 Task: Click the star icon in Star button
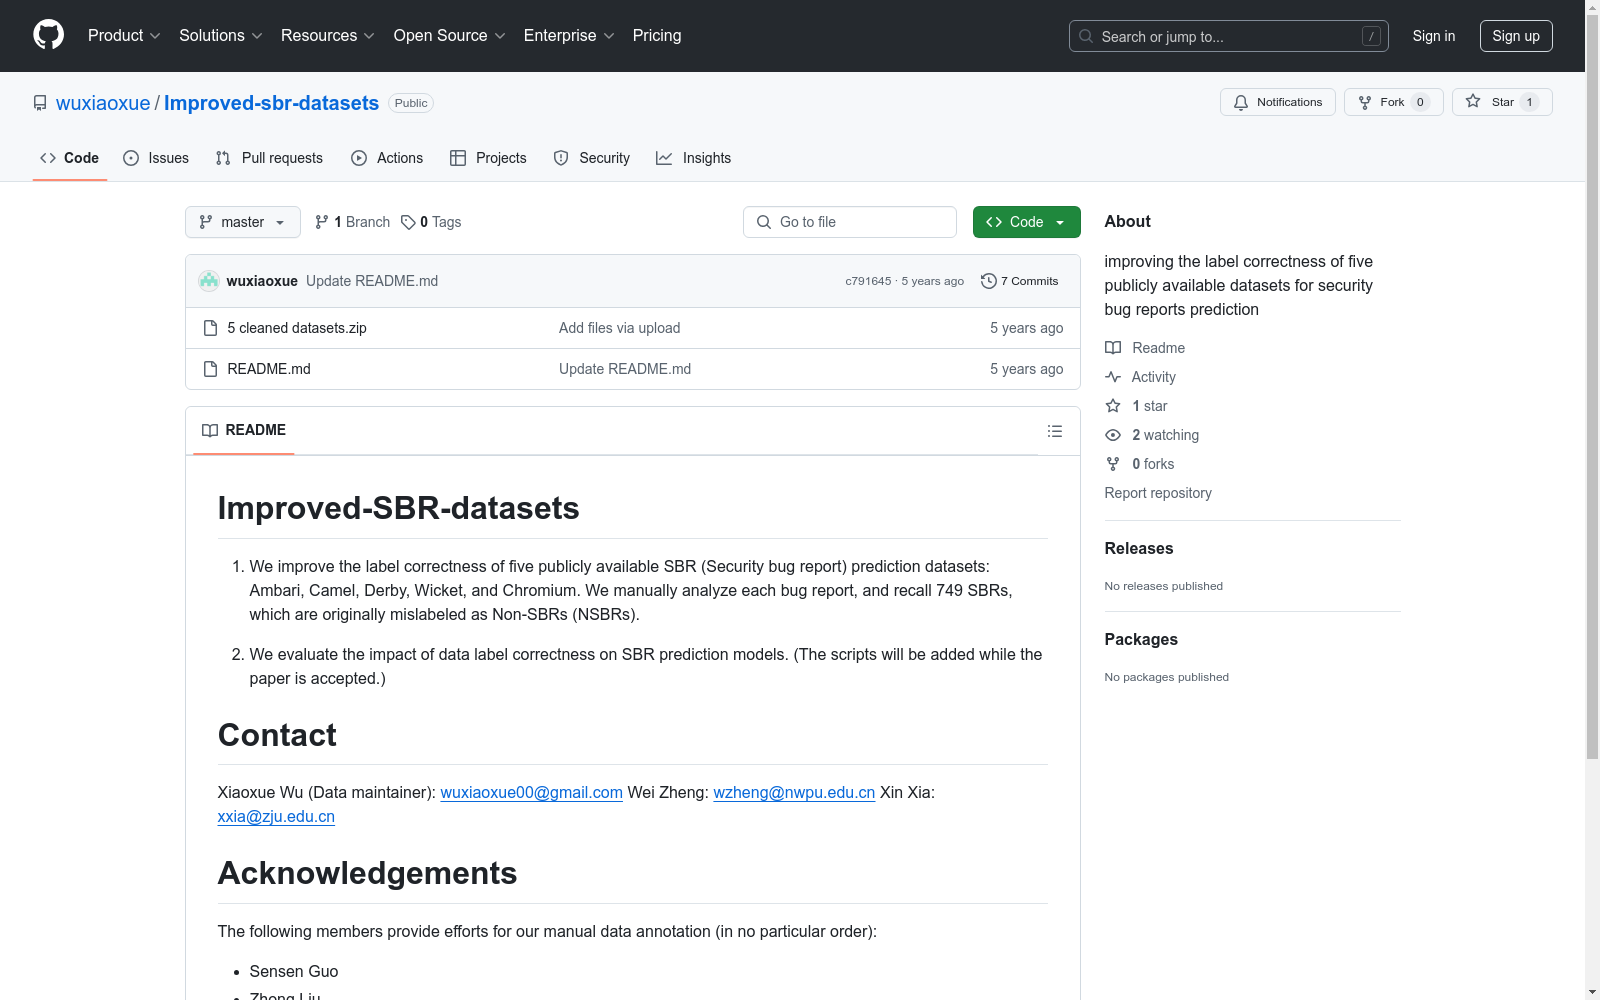(1473, 101)
